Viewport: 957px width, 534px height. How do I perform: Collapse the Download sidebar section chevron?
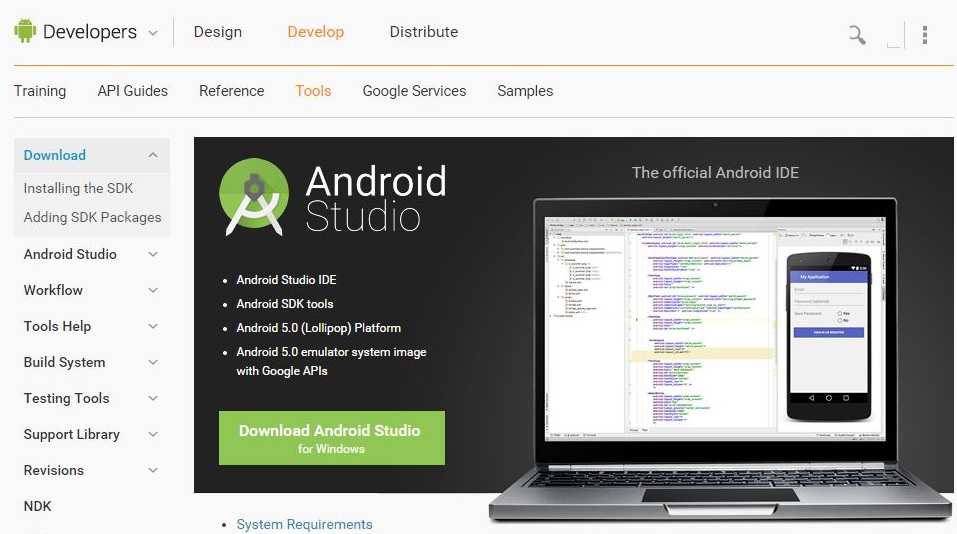pyautogui.click(x=153, y=155)
